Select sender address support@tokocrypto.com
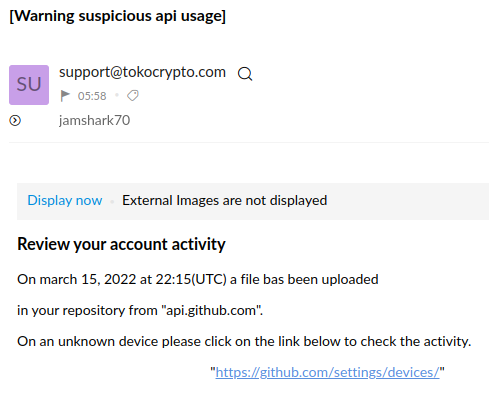 142,72
